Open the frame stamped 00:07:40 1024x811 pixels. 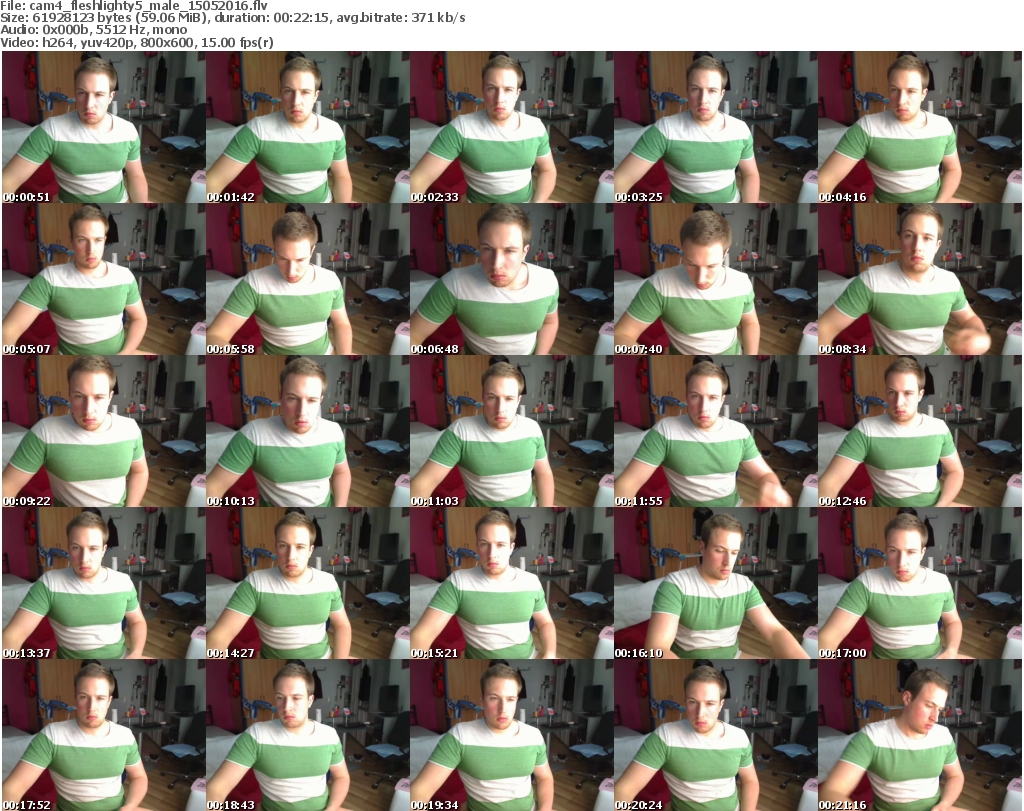tap(716, 279)
